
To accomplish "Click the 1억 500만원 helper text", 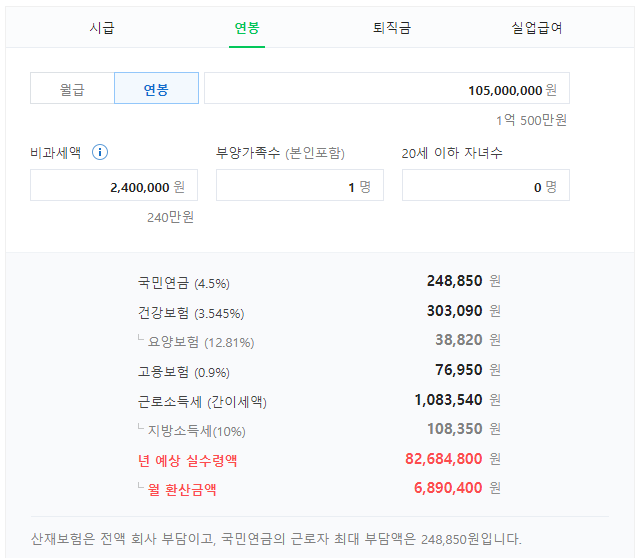I will (531, 120).
